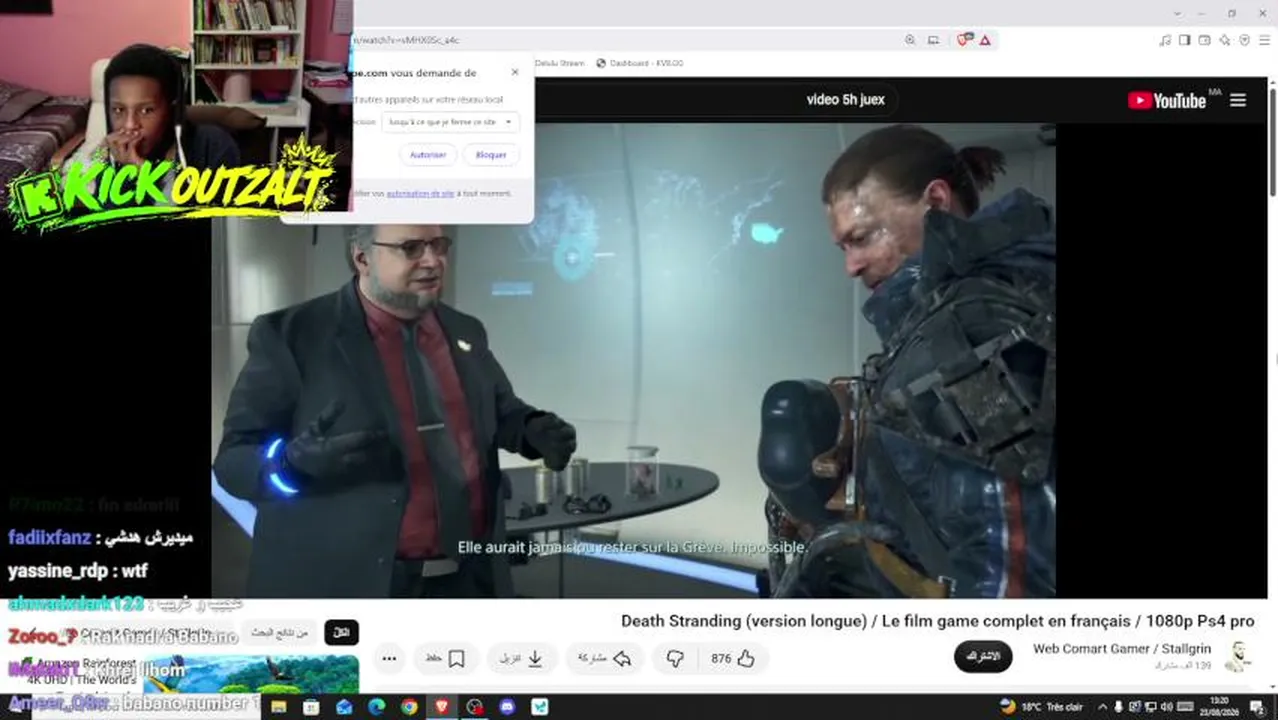Open the three-dot more actions button

(x=389, y=658)
